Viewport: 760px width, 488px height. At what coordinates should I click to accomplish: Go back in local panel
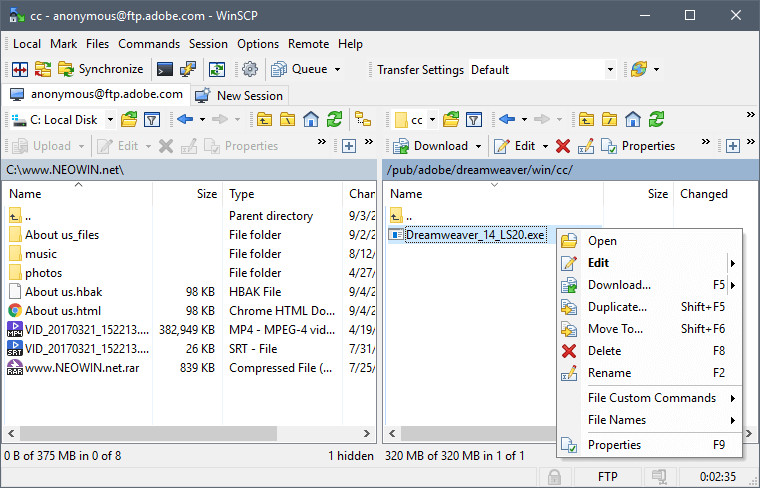point(185,119)
